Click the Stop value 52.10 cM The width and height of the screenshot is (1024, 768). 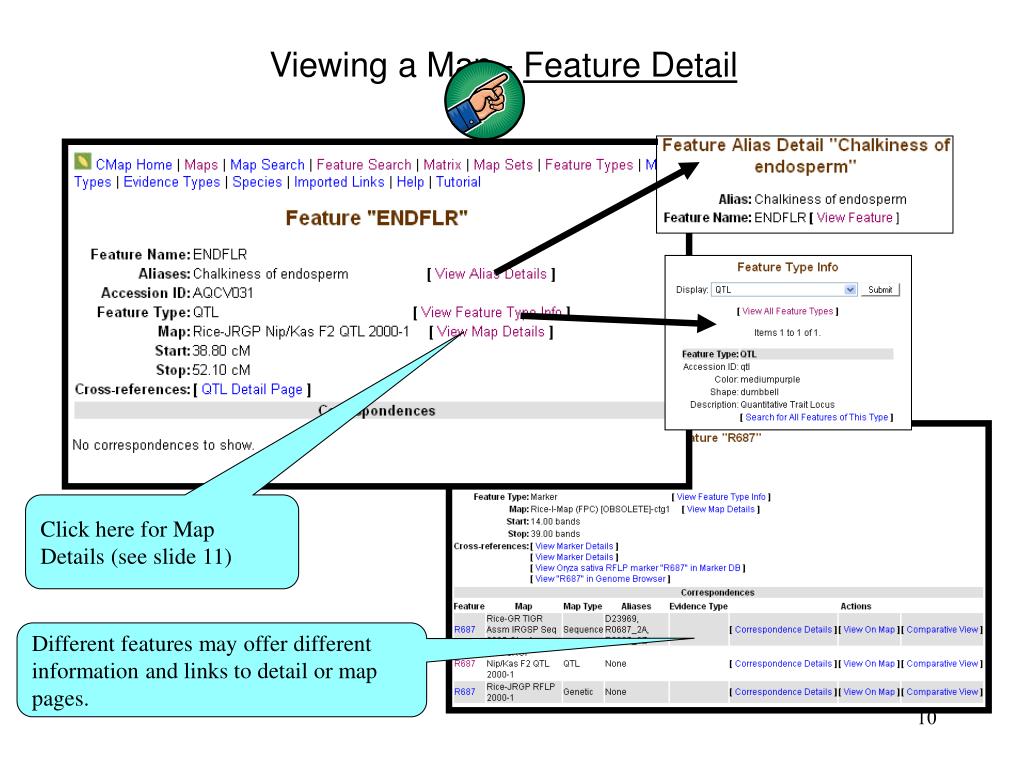(x=221, y=370)
